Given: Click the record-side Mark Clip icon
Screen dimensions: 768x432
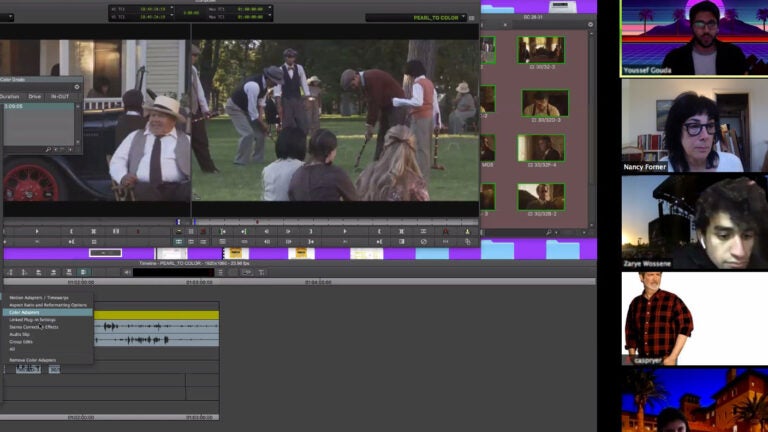Looking at the screenshot, I should point(402,231).
